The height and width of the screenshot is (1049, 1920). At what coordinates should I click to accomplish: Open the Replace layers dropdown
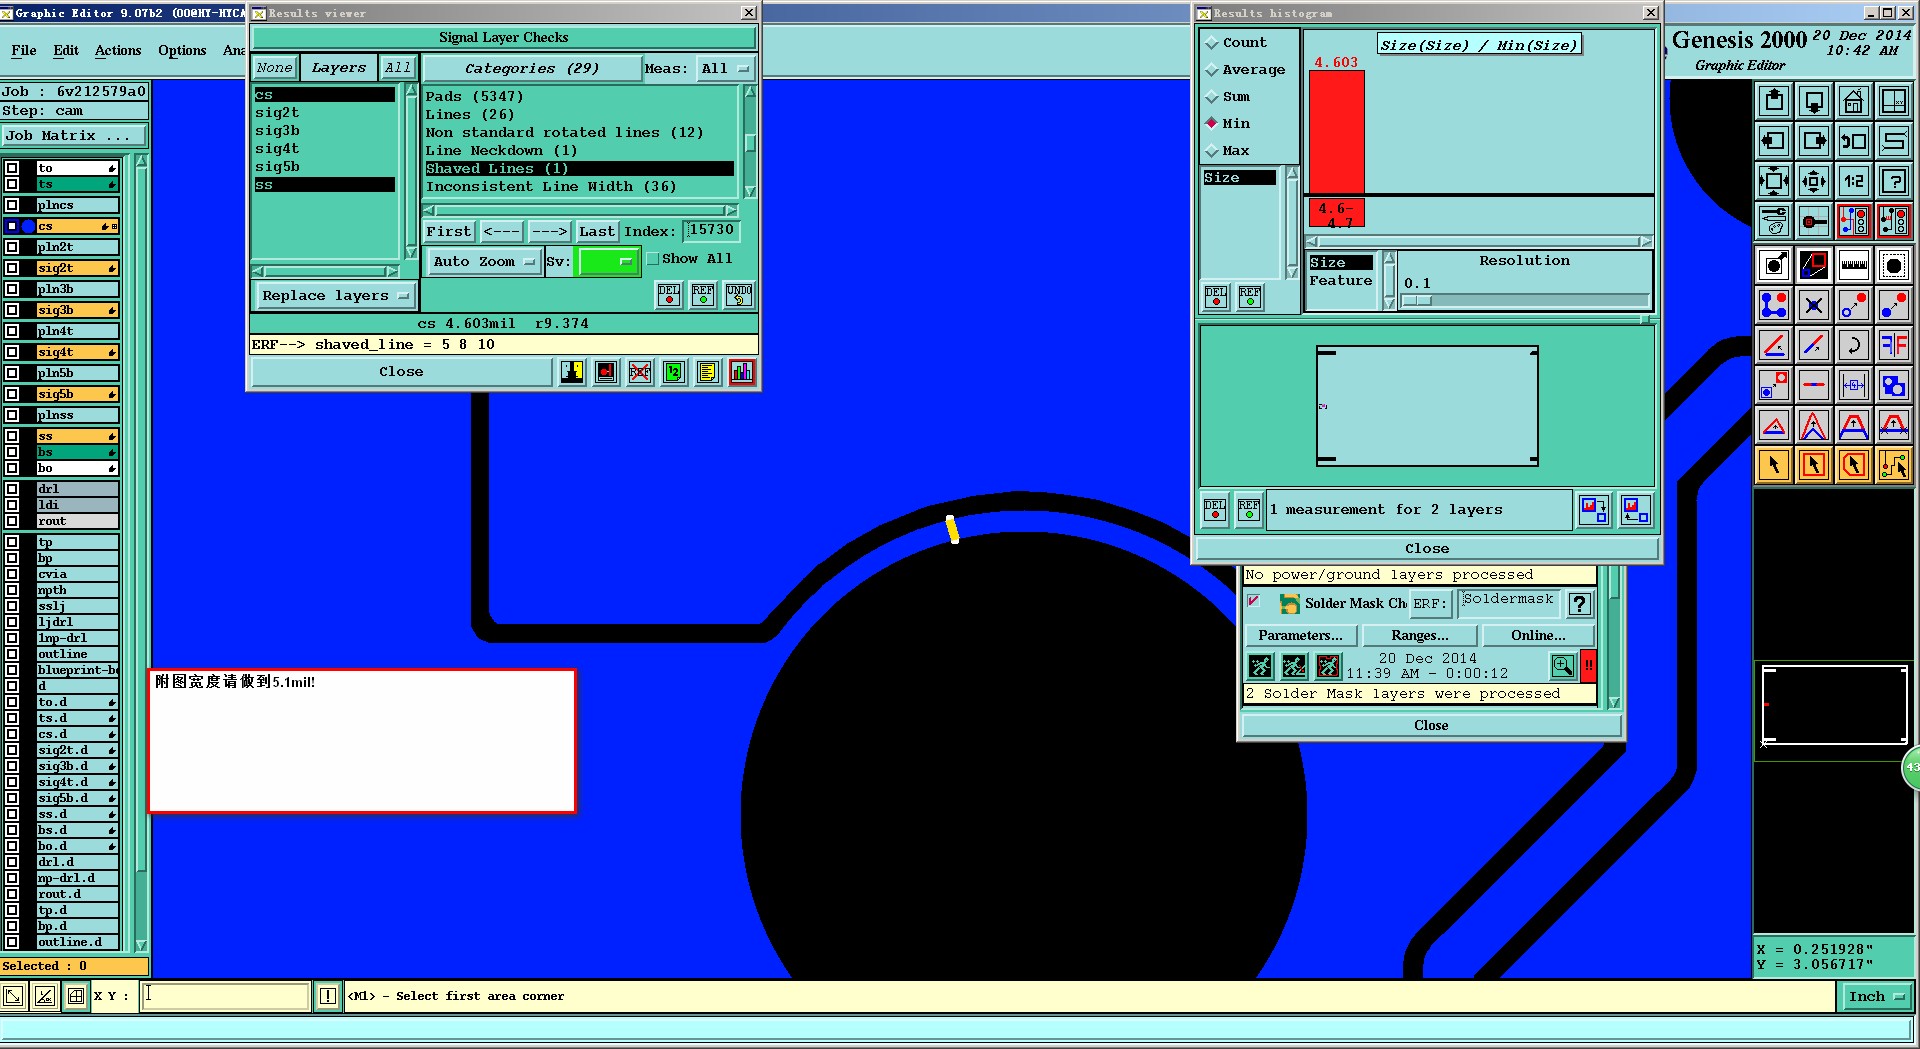click(x=334, y=296)
